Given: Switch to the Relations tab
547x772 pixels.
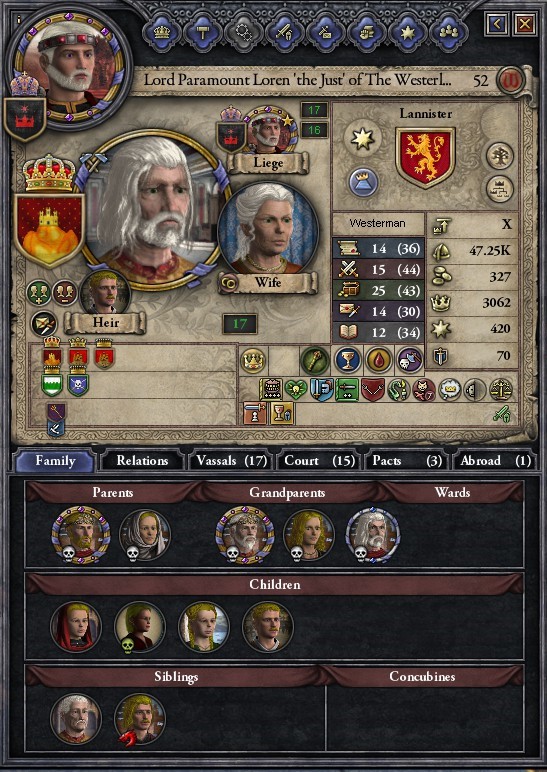Looking at the screenshot, I should pyautogui.click(x=142, y=461).
